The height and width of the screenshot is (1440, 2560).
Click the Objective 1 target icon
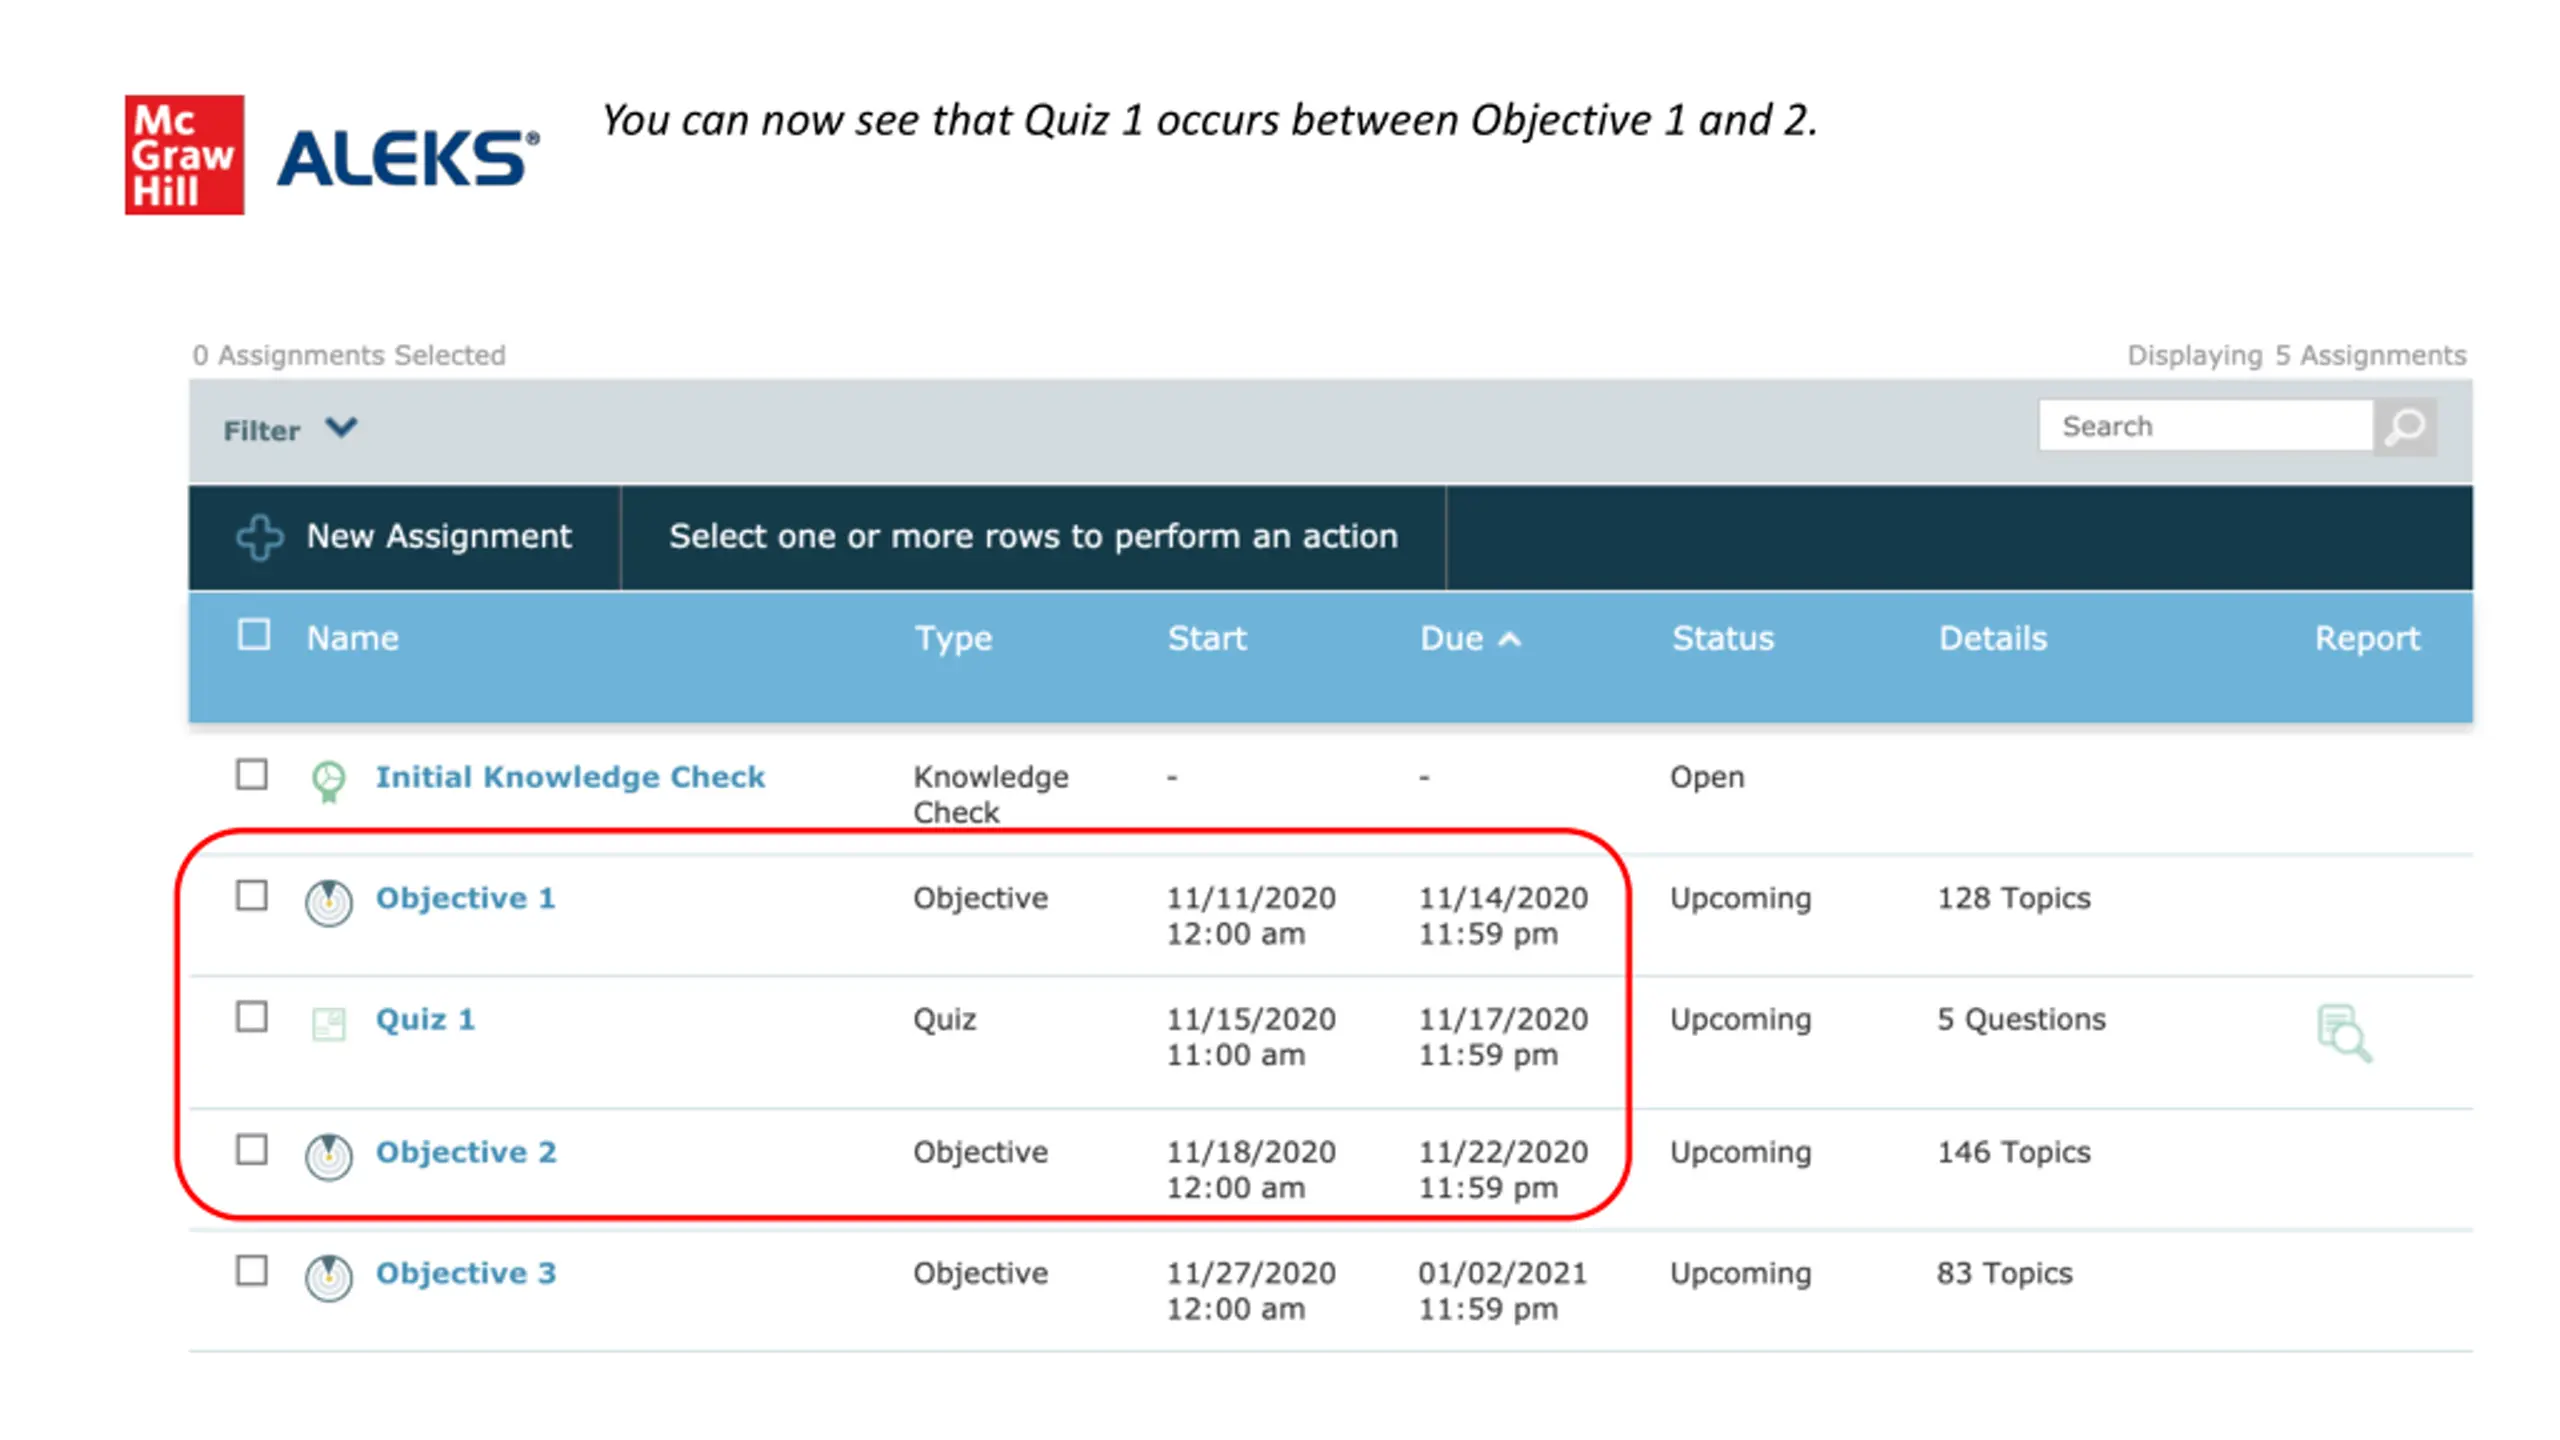click(x=328, y=903)
